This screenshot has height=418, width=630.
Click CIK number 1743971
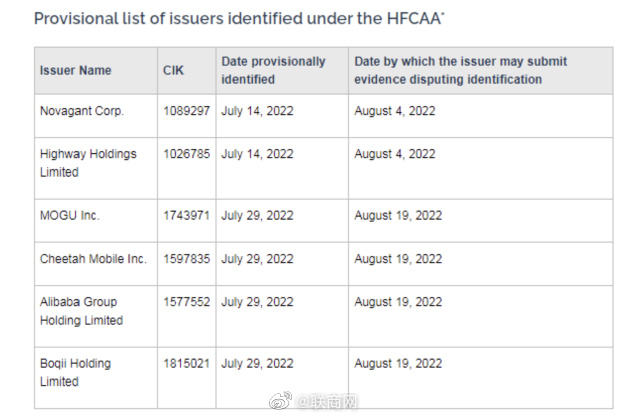pyautogui.click(x=186, y=215)
